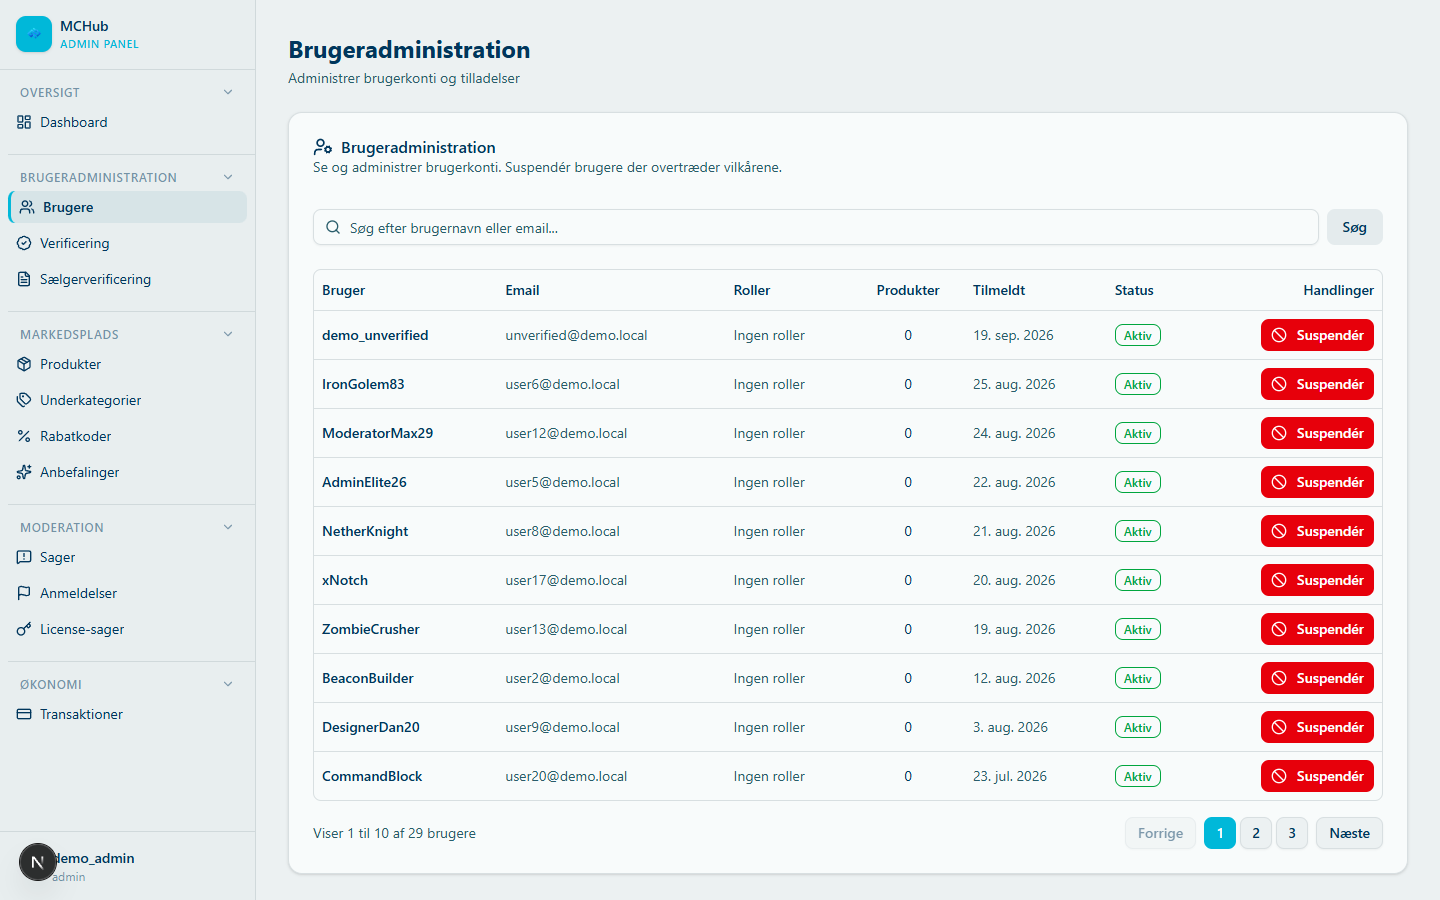The image size is (1440, 900).
Task: Suspend the demo_unverified user
Action: (1317, 335)
